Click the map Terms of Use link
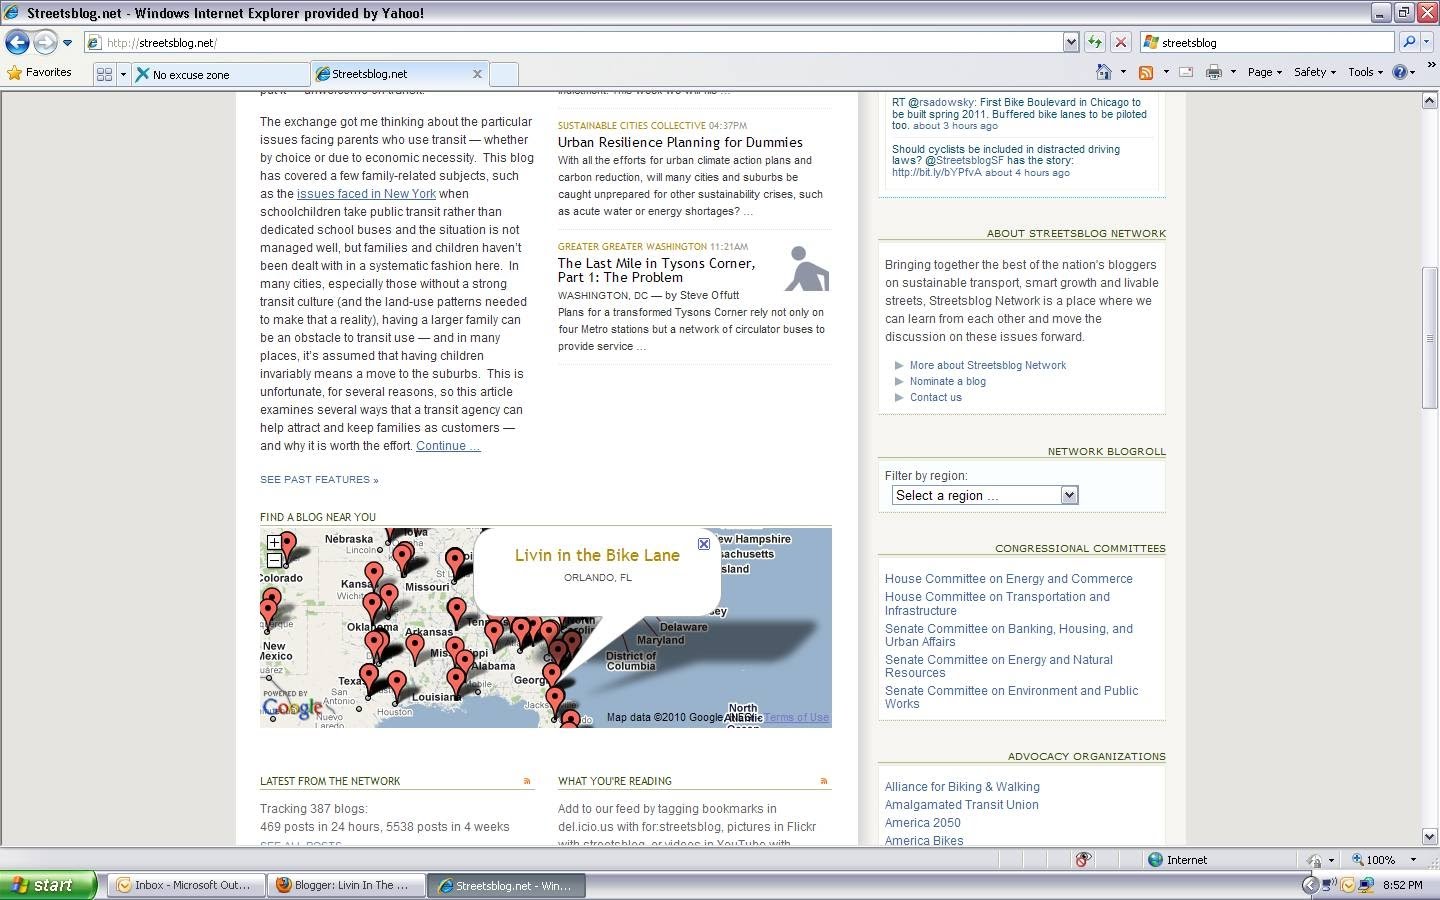The image size is (1440, 900). [796, 717]
